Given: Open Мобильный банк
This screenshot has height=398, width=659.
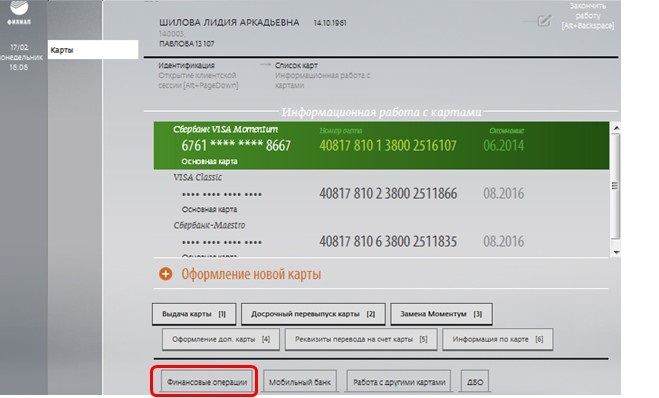Looking at the screenshot, I should pos(300,382).
